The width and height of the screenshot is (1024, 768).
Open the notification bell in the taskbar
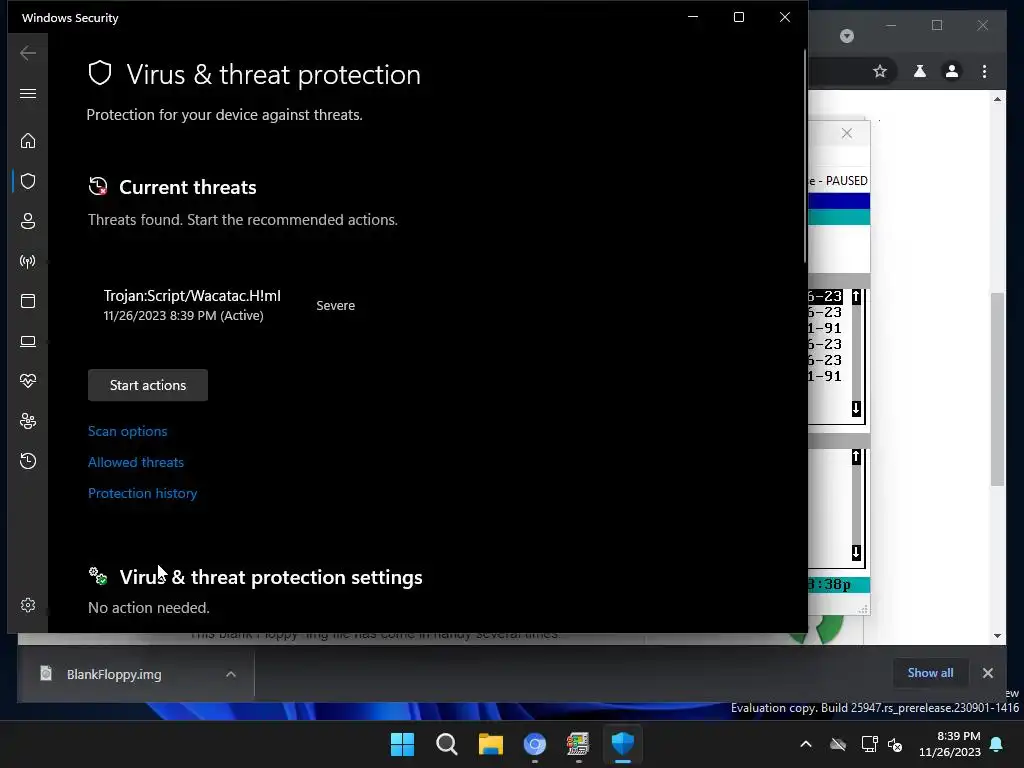point(997,744)
